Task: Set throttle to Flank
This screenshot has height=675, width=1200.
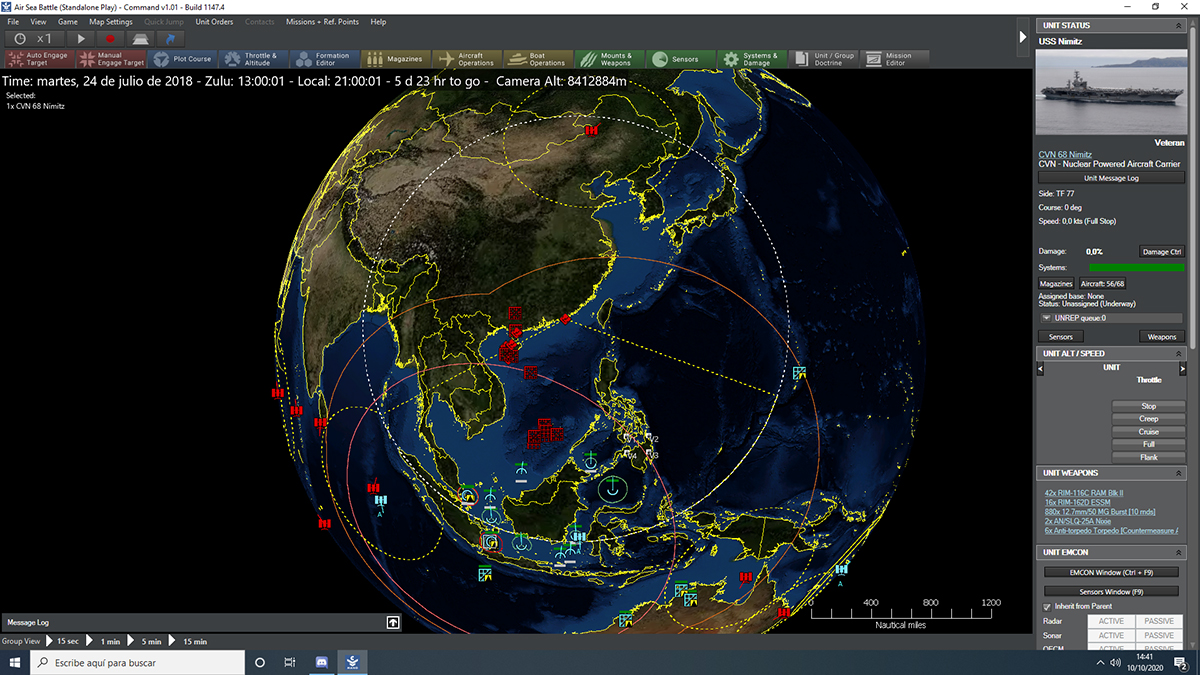Action: [x=1148, y=457]
